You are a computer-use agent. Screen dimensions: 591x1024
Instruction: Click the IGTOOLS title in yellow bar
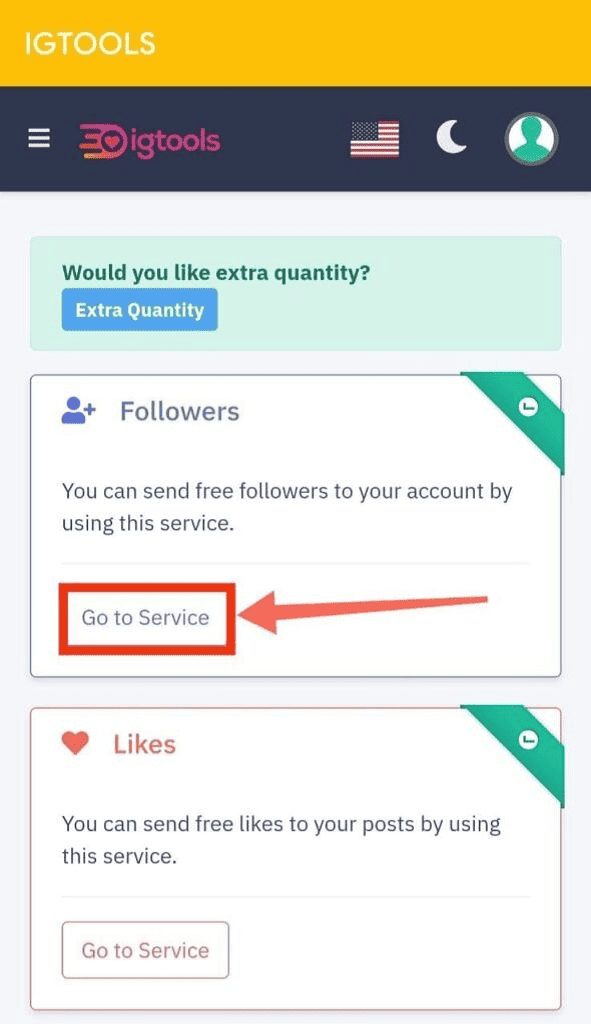[x=90, y=44]
